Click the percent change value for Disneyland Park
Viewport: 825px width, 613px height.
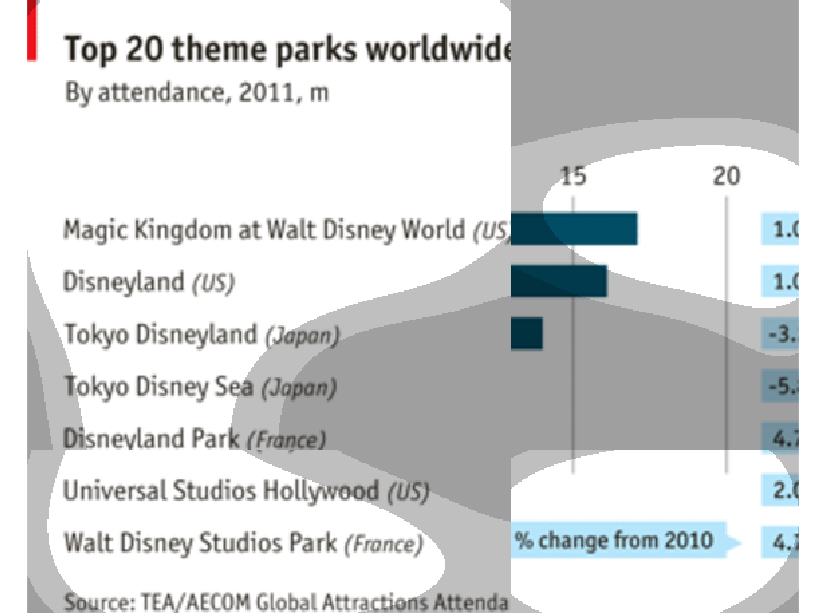780,438
